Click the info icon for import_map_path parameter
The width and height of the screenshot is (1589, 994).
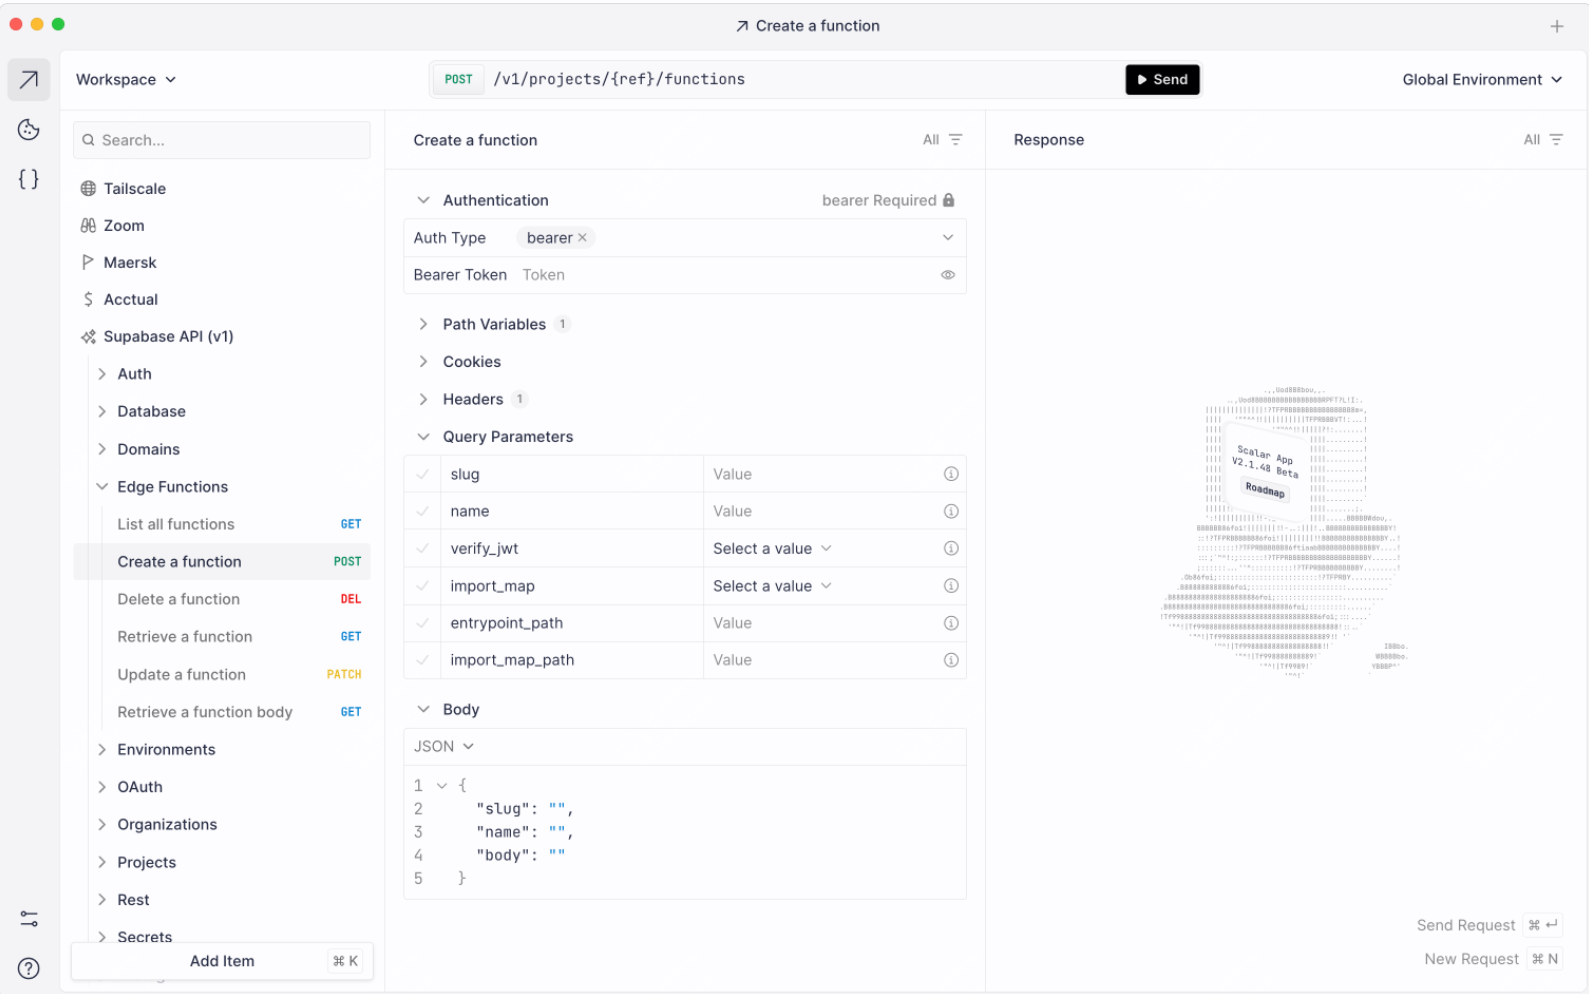tap(951, 660)
